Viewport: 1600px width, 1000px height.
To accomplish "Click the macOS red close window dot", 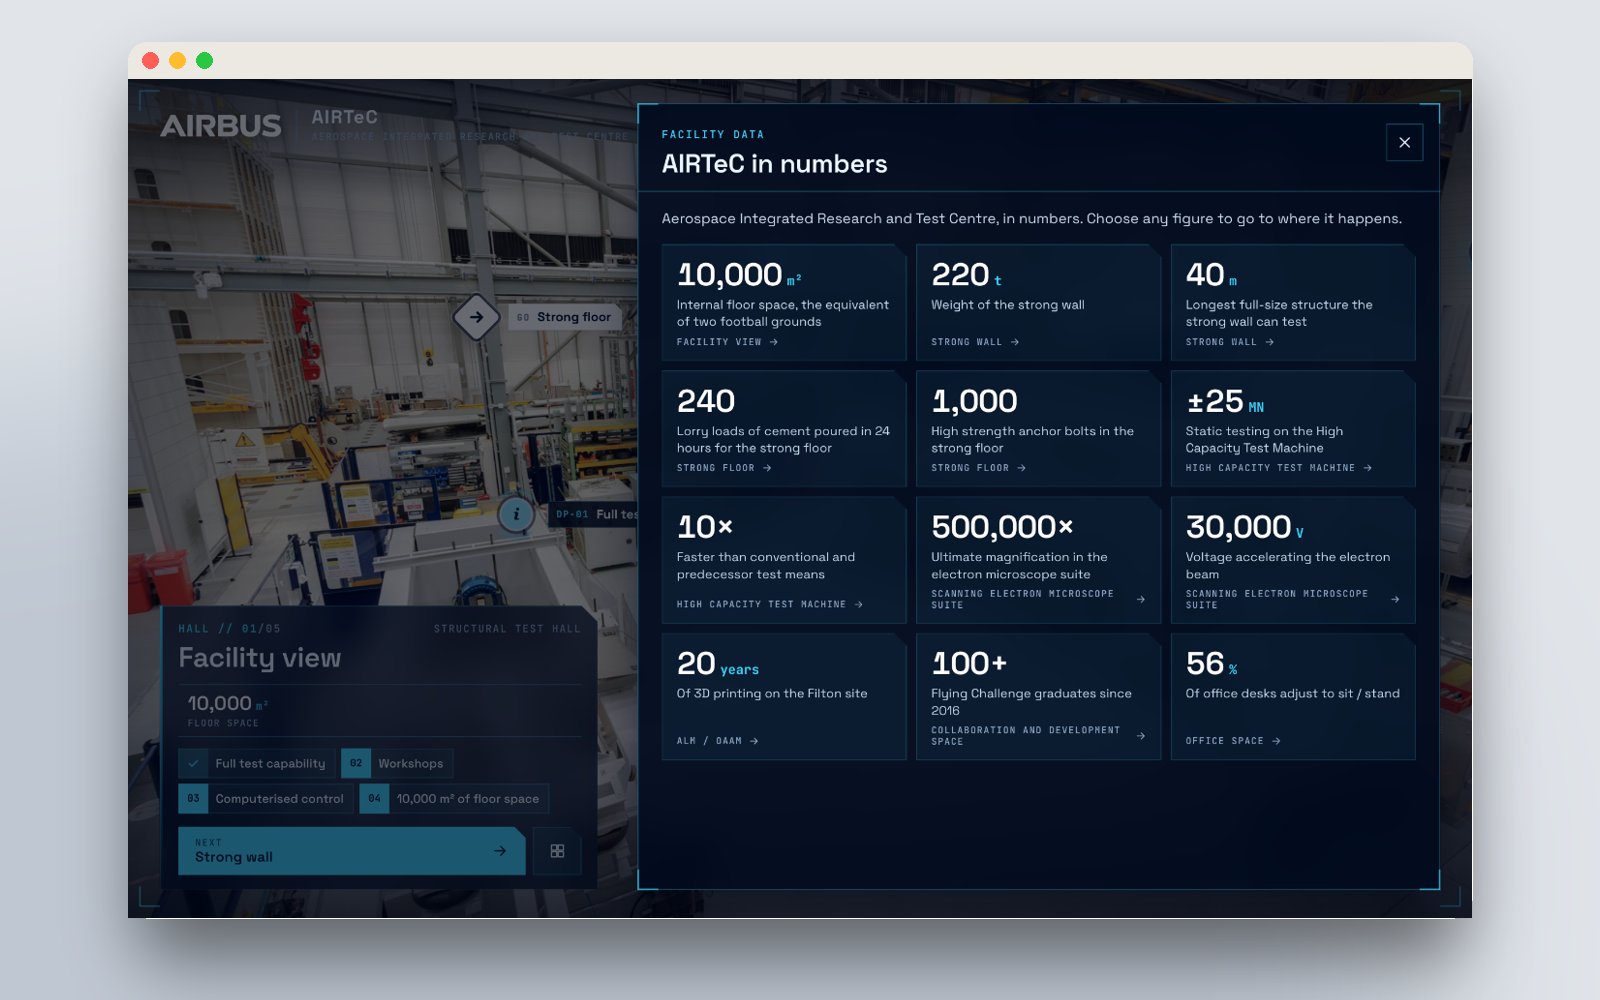I will point(151,61).
